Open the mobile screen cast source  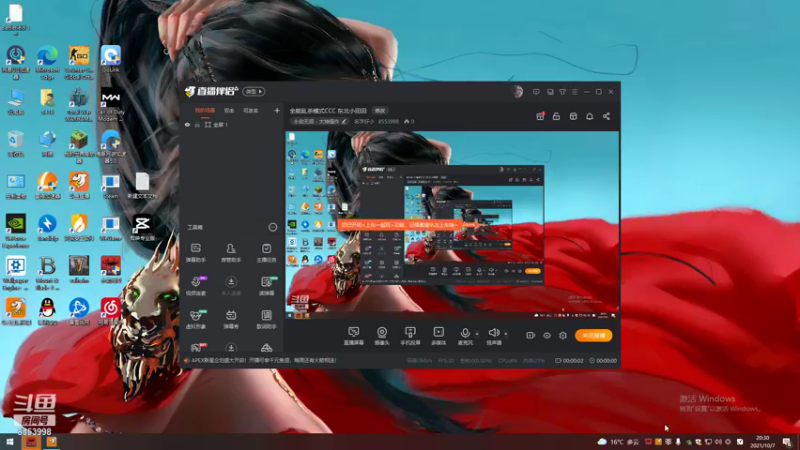[410, 336]
